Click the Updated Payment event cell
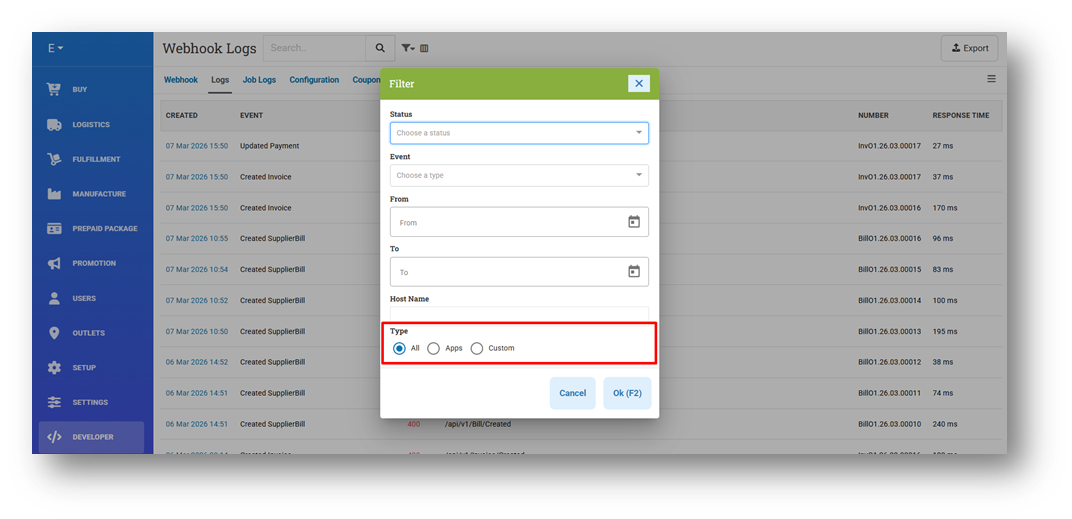Screen dimensions: 1072x519 269,146
